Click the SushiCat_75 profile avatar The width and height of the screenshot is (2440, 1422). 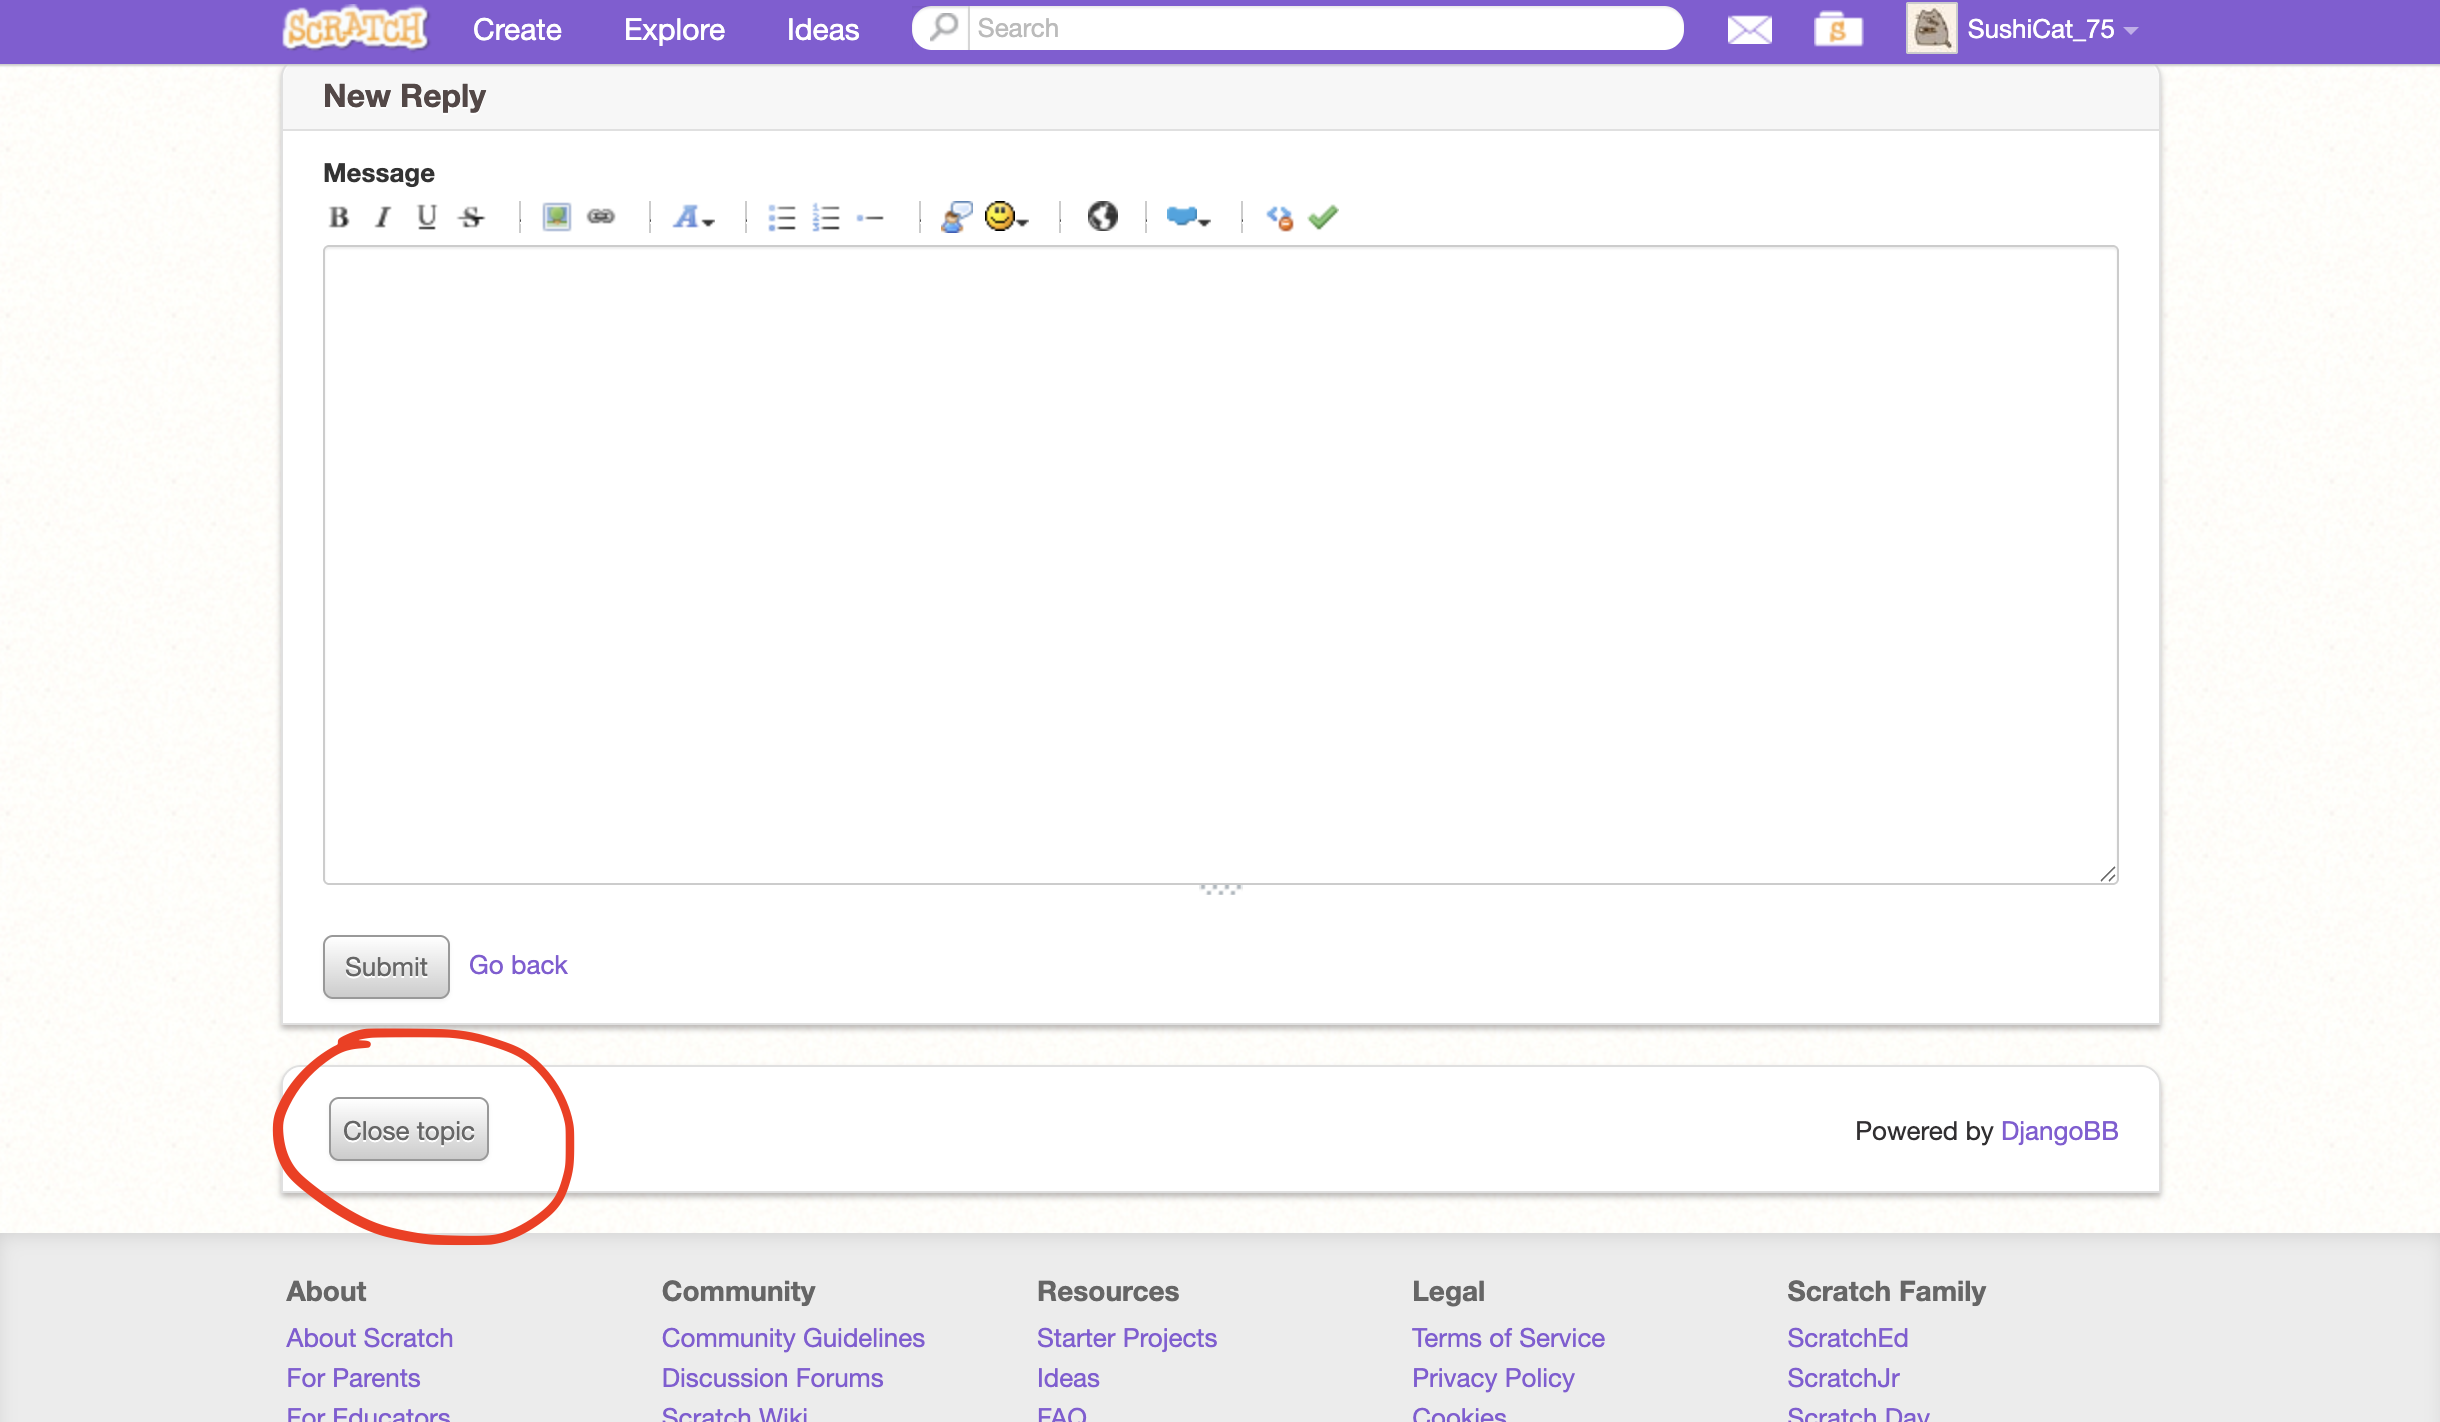(1932, 29)
